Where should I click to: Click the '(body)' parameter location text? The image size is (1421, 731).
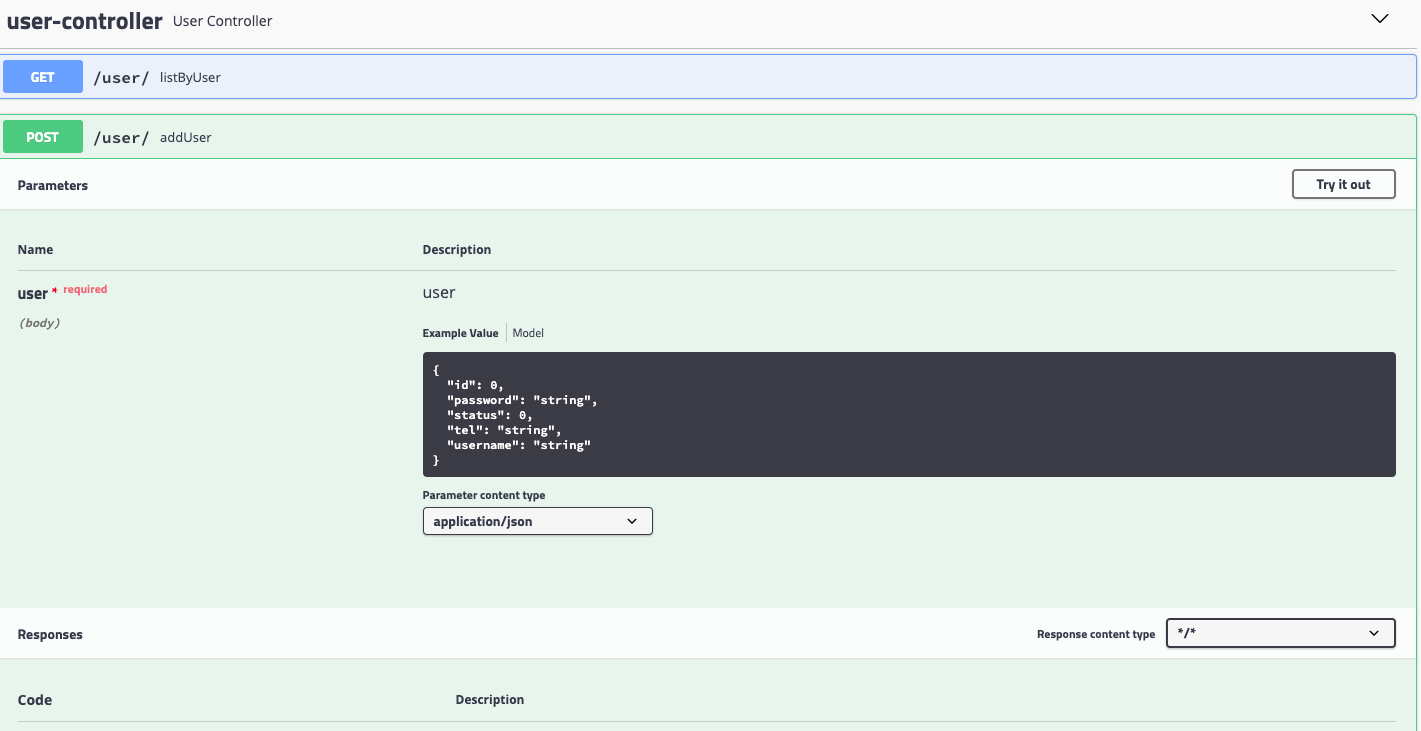click(x=40, y=323)
